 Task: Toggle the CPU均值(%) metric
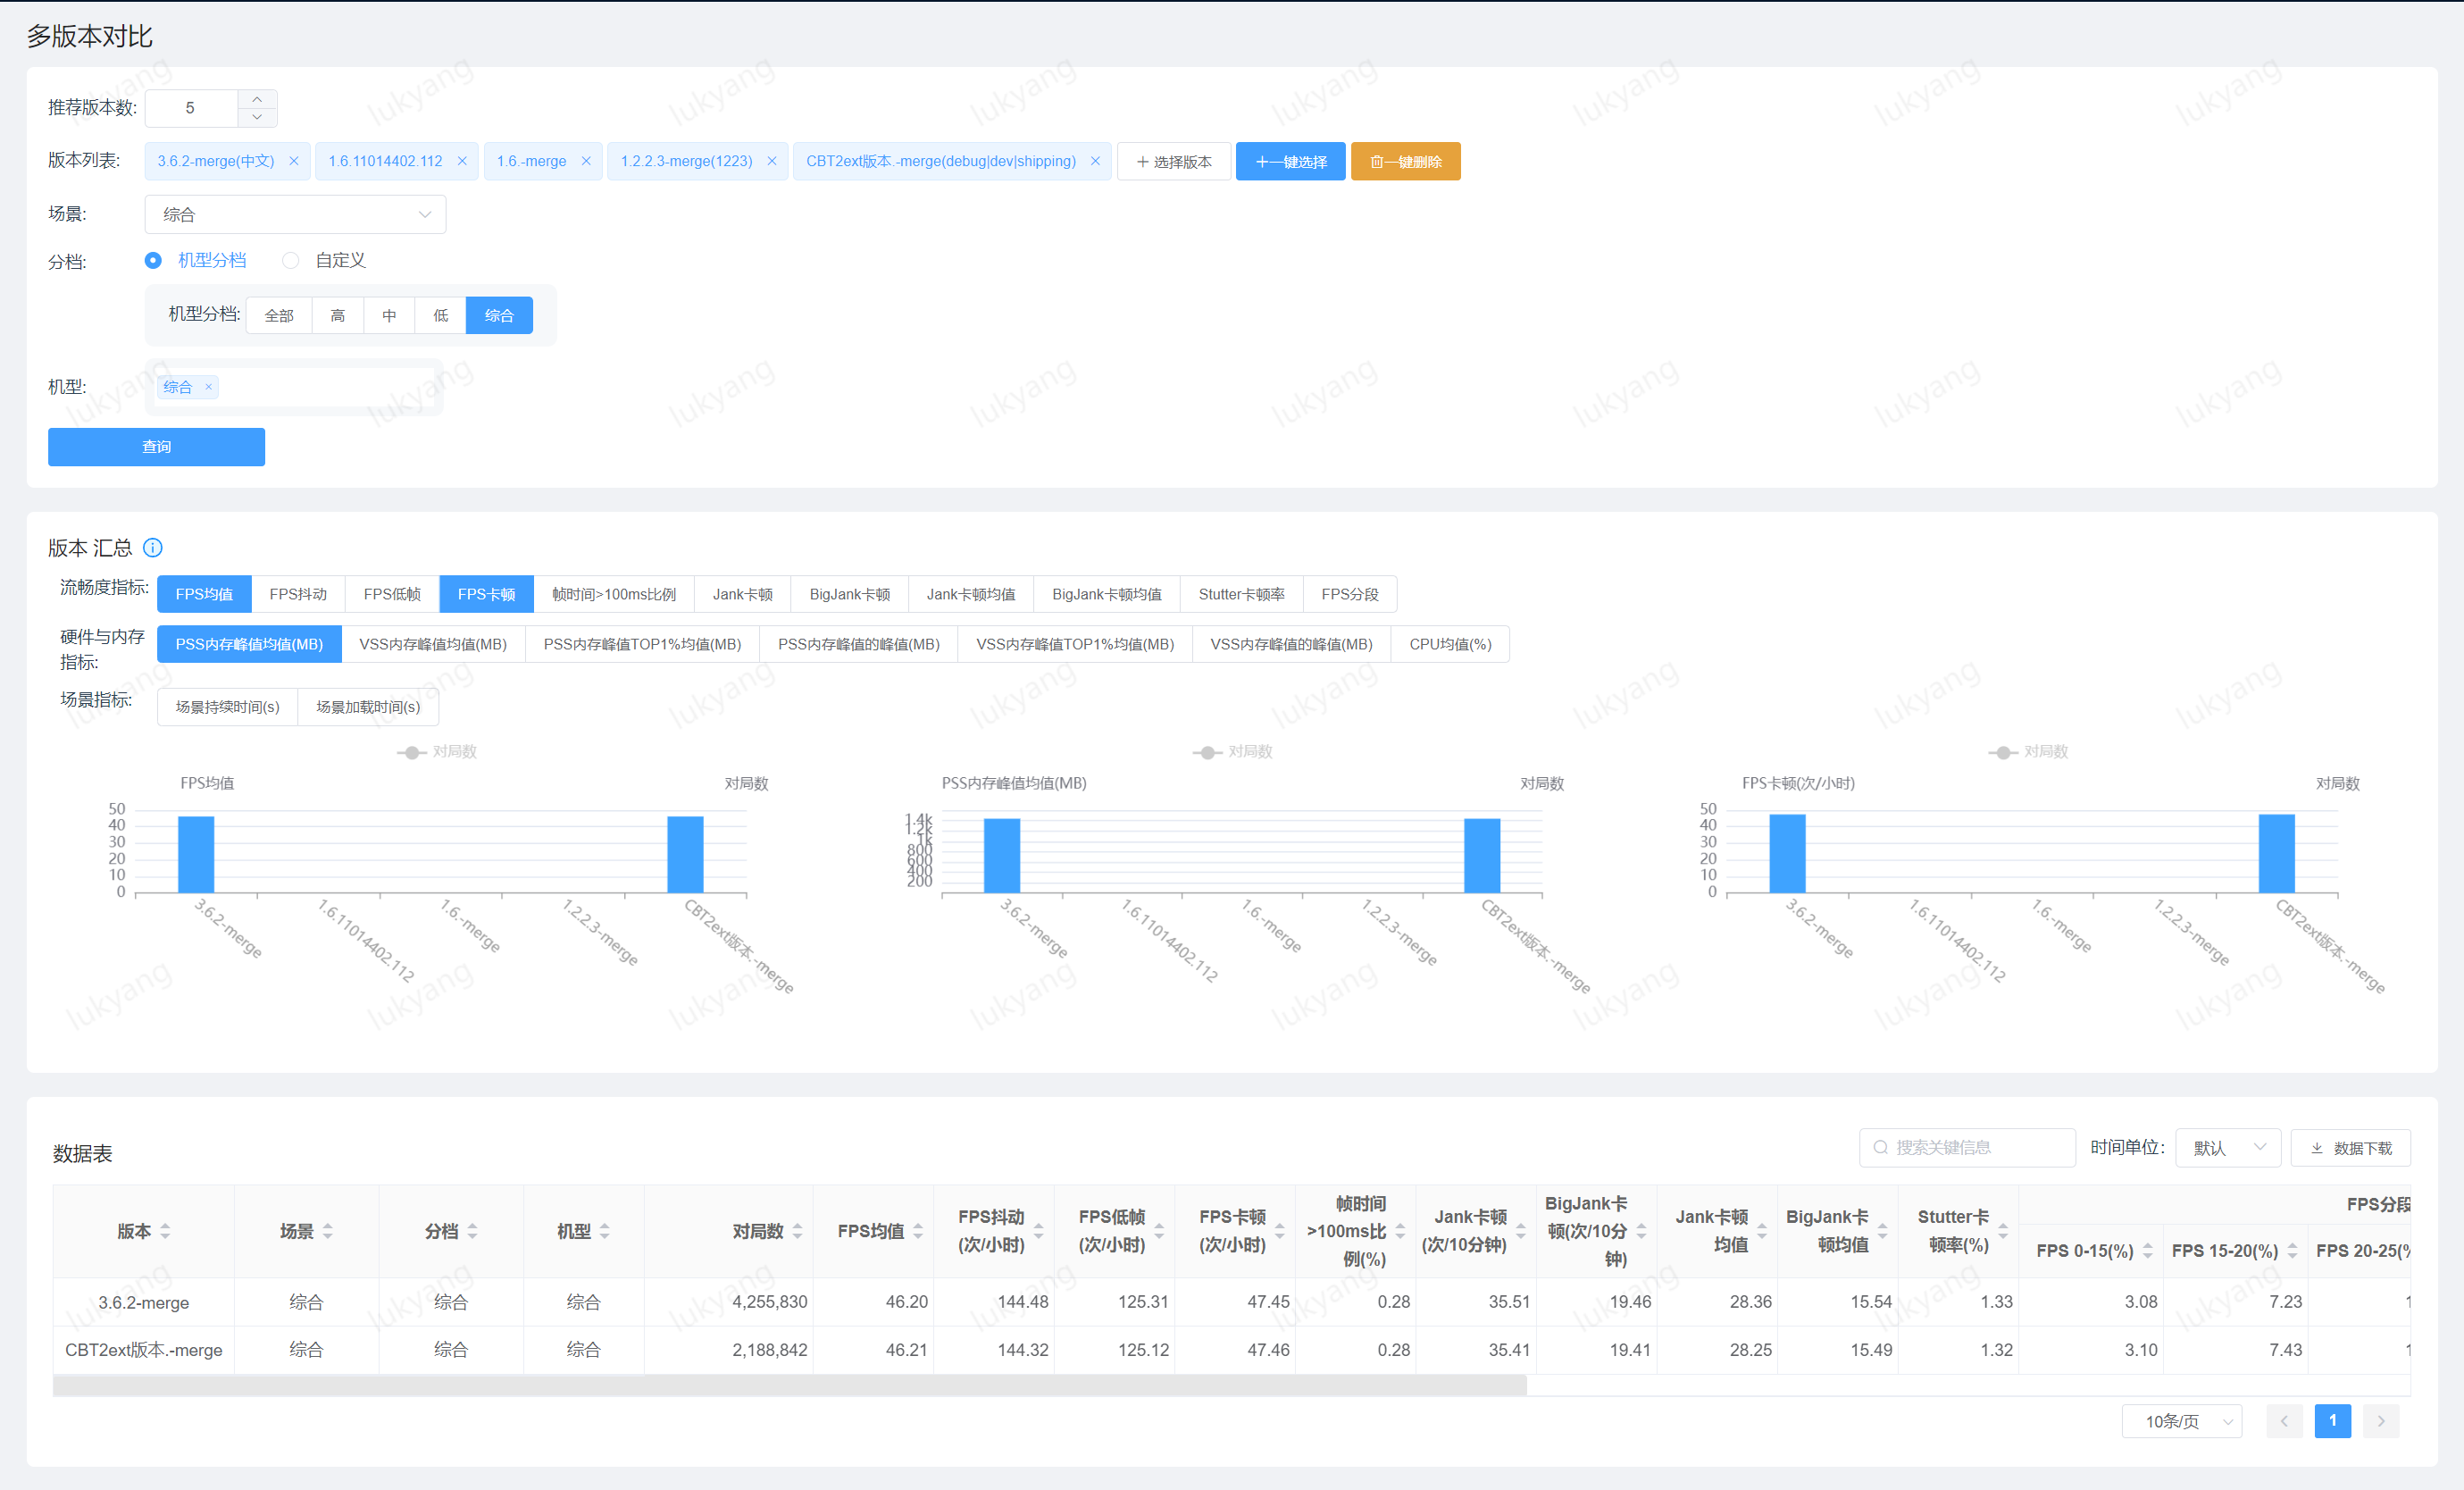pos(1450,644)
